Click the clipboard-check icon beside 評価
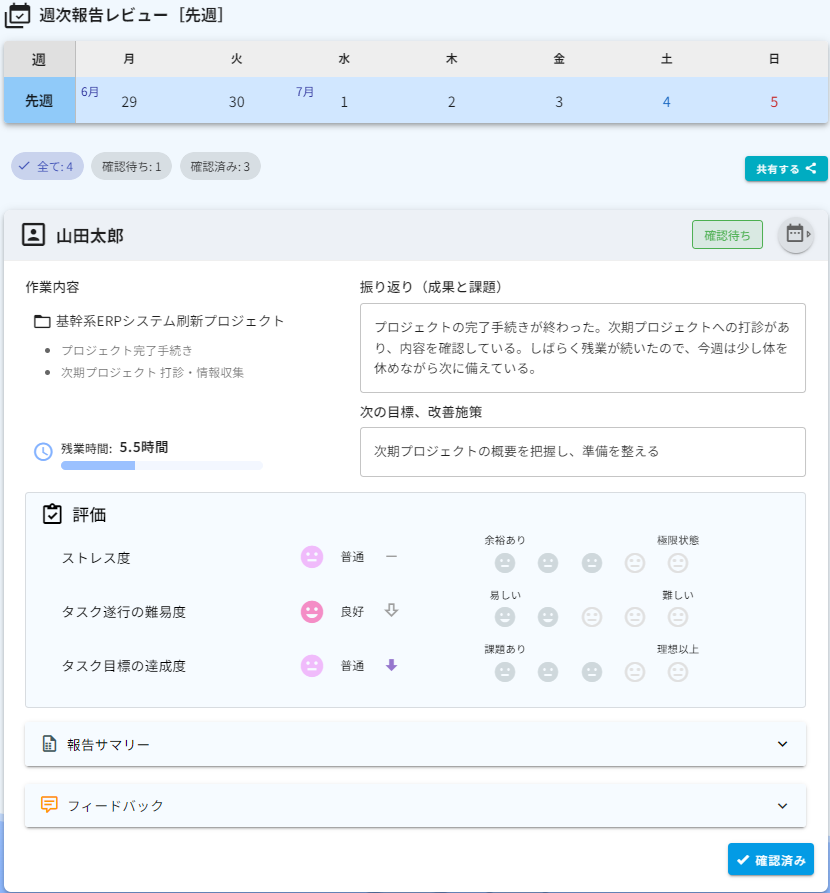Image resolution: width=830 pixels, height=893 pixels. [52, 514]
